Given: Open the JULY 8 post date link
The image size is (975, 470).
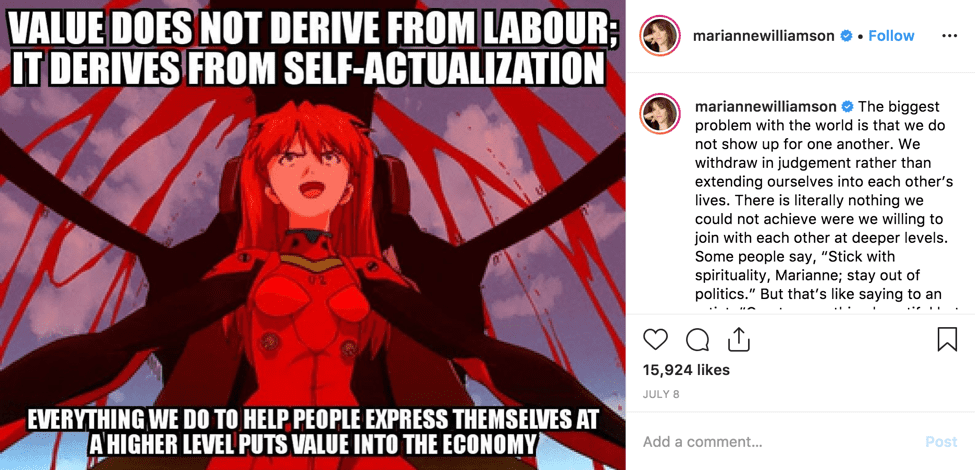Looking at the screenshot, I should pyautogui.click(x=661, y=394).
